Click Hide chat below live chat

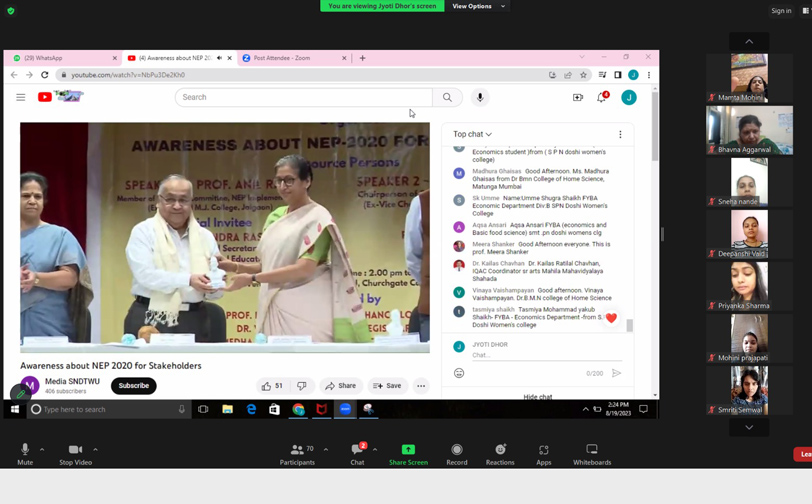[x=537, y=397]
